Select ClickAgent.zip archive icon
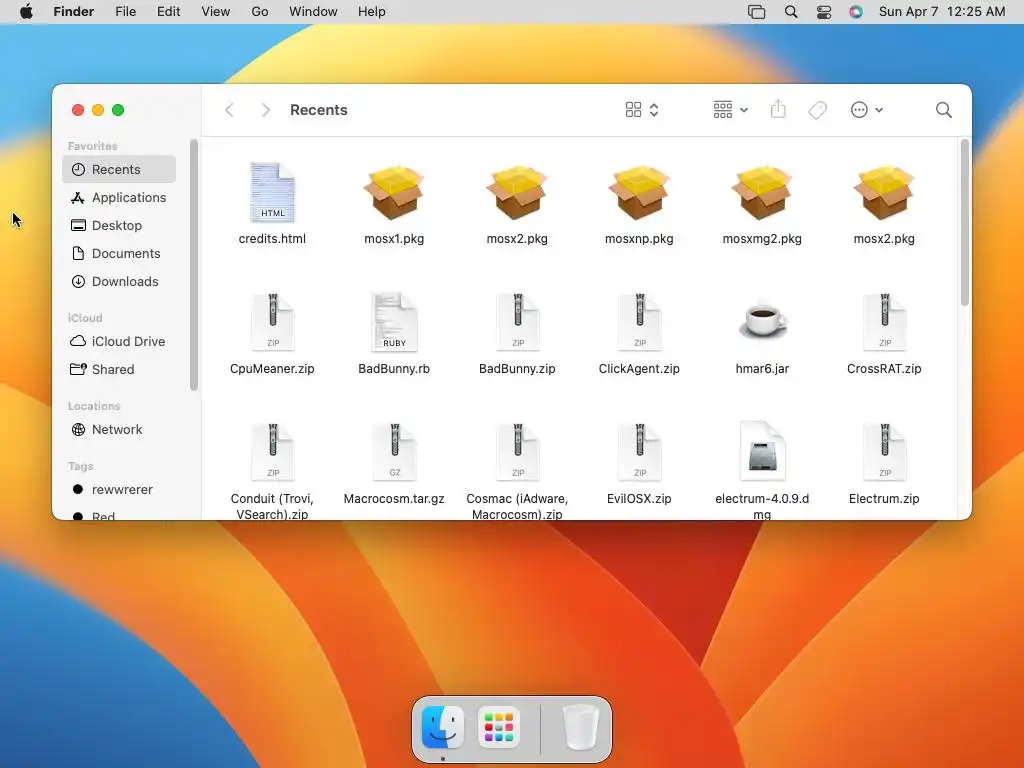The height and width of the screenshot is (768, 1024). pos(639,323)
